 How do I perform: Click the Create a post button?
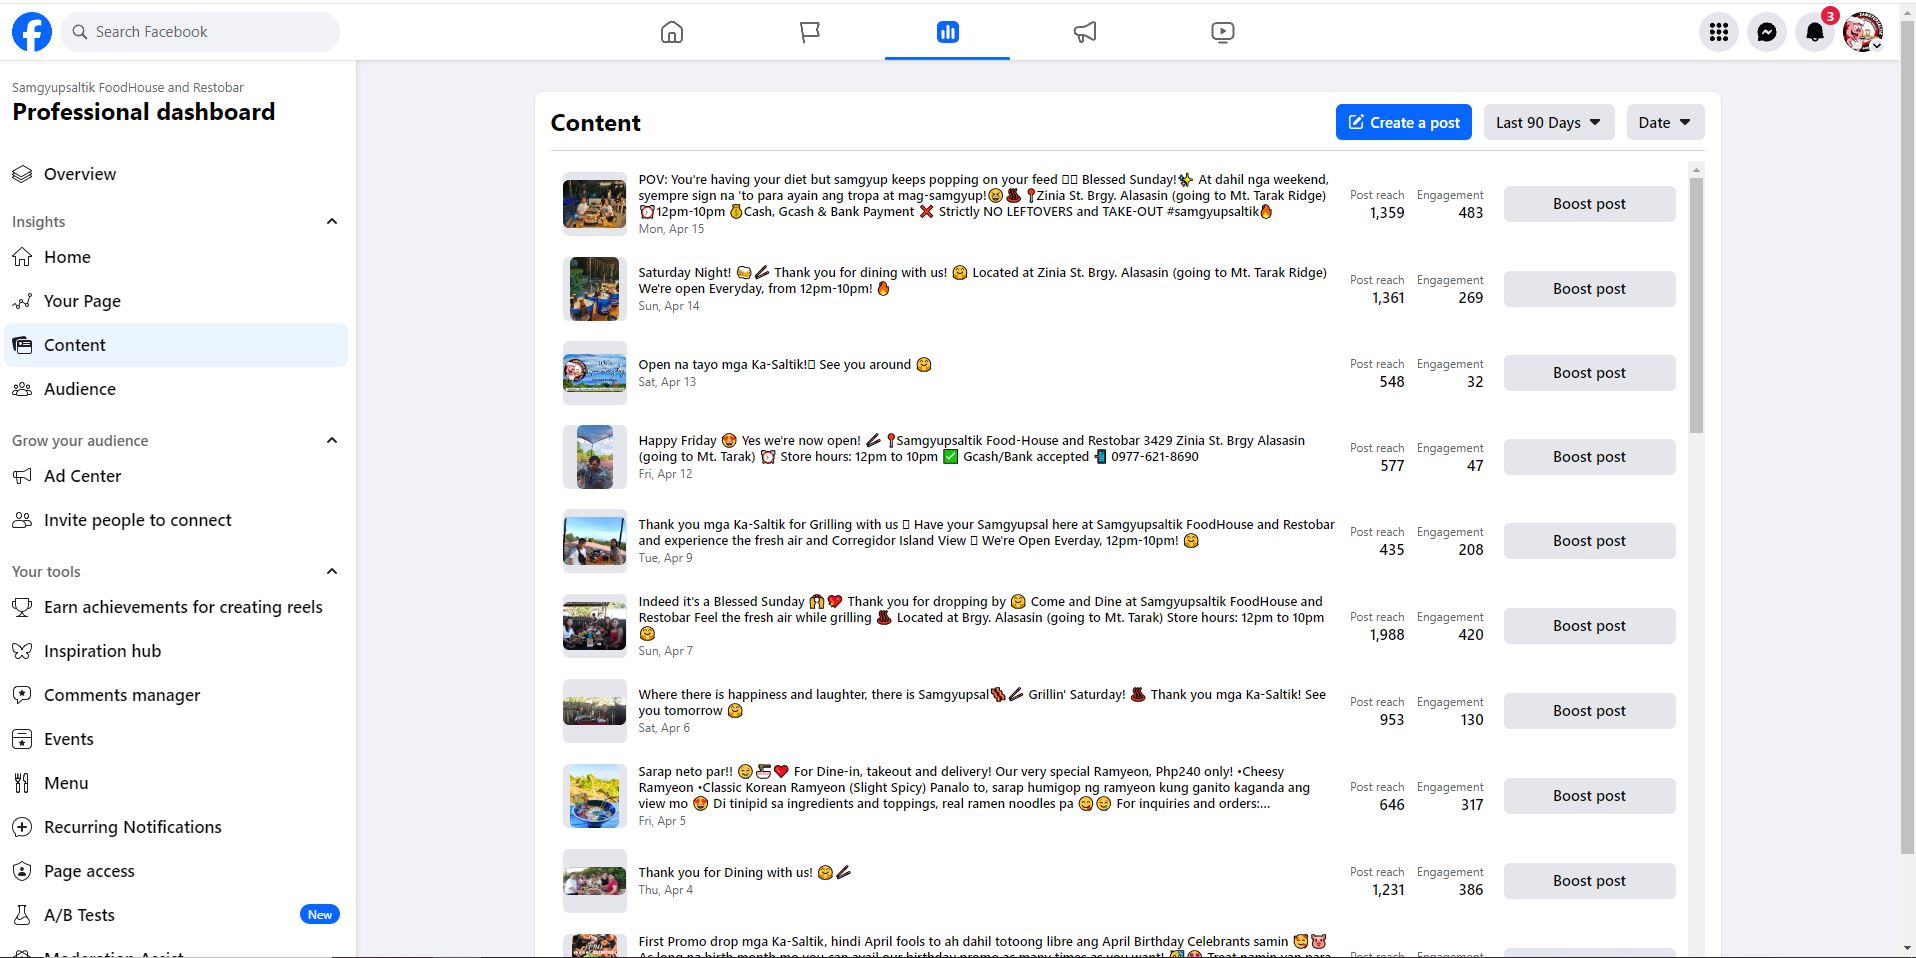pyautogui.click(x=1404, y=122)
